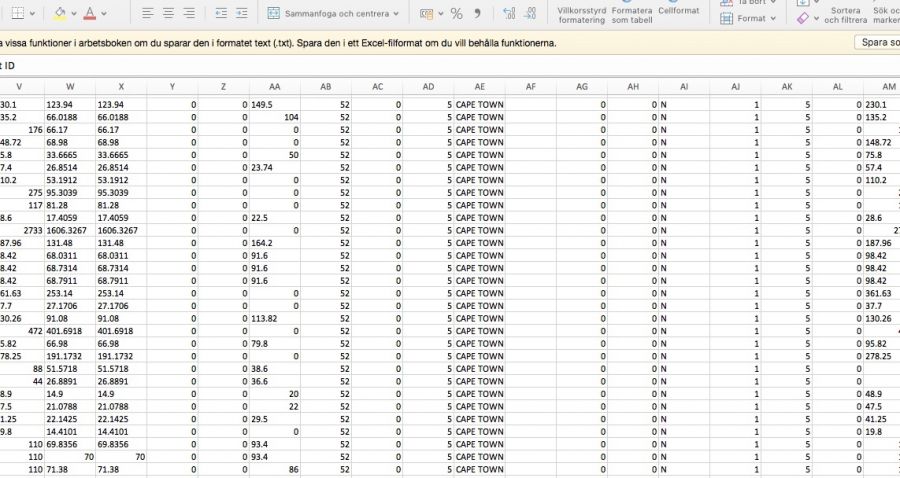Open the cell borders tool
The height and width of the screenshot is (478, 900).
click(x=18, y=13)
